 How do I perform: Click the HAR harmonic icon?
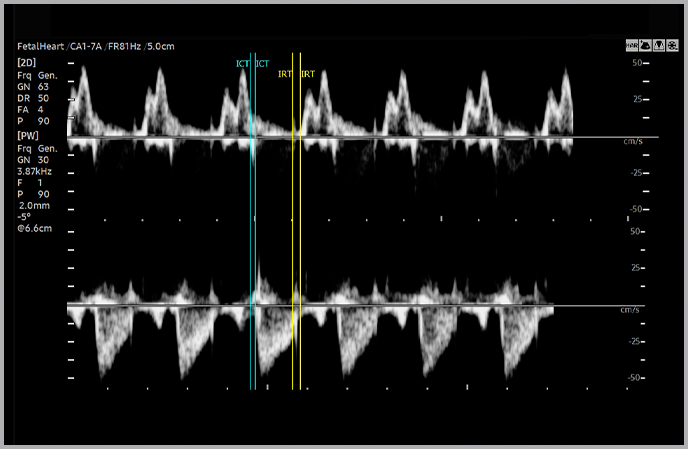click(x=632, y=46)
